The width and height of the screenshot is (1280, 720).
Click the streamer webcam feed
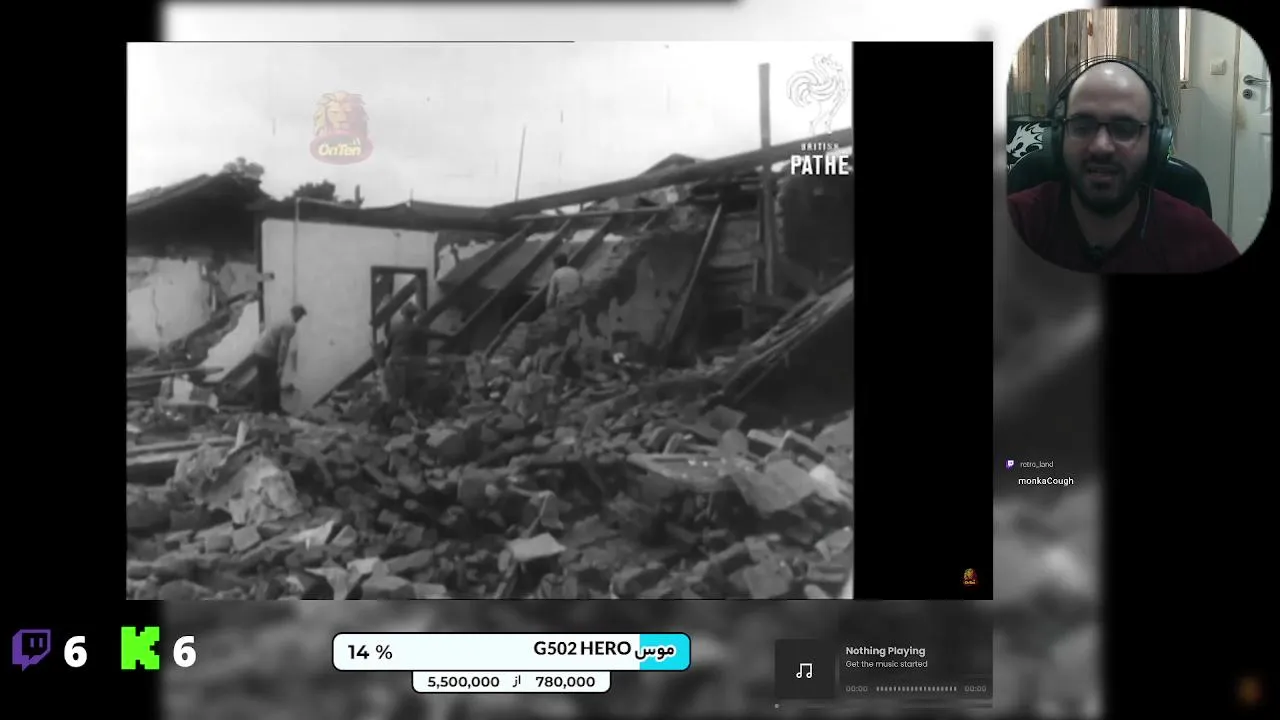click(1138, 140)
